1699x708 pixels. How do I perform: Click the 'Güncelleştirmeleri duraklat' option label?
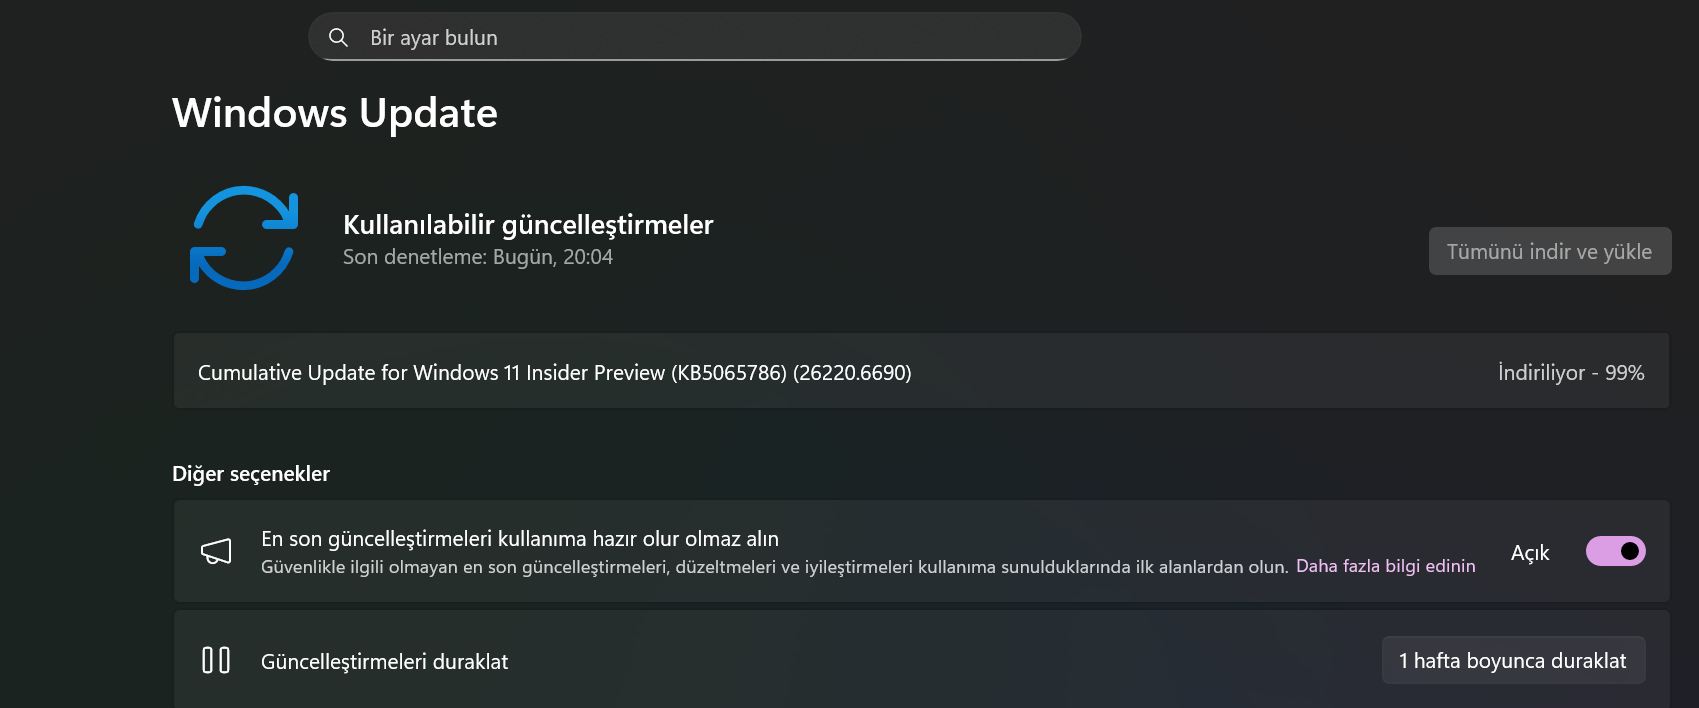tap(385, 662)
